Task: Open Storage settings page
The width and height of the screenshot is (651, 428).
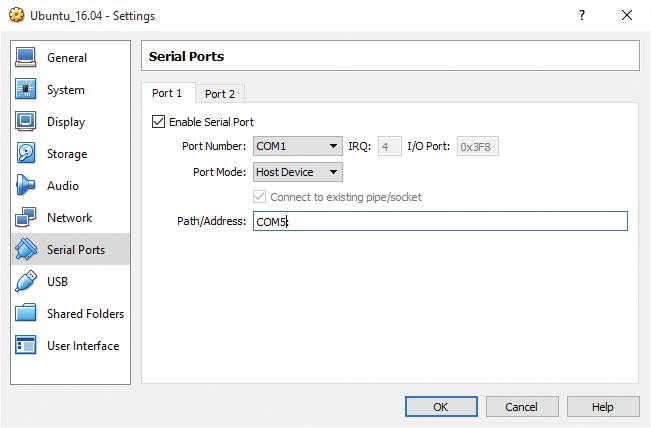Action: pos(67,154)
